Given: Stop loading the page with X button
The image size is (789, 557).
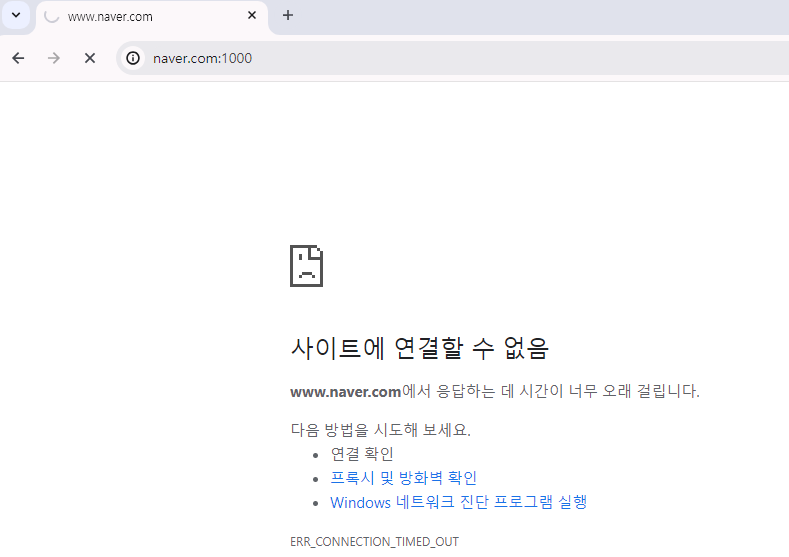Looking at the screenshot, I should pyautogui.click(x=90, y=58).
